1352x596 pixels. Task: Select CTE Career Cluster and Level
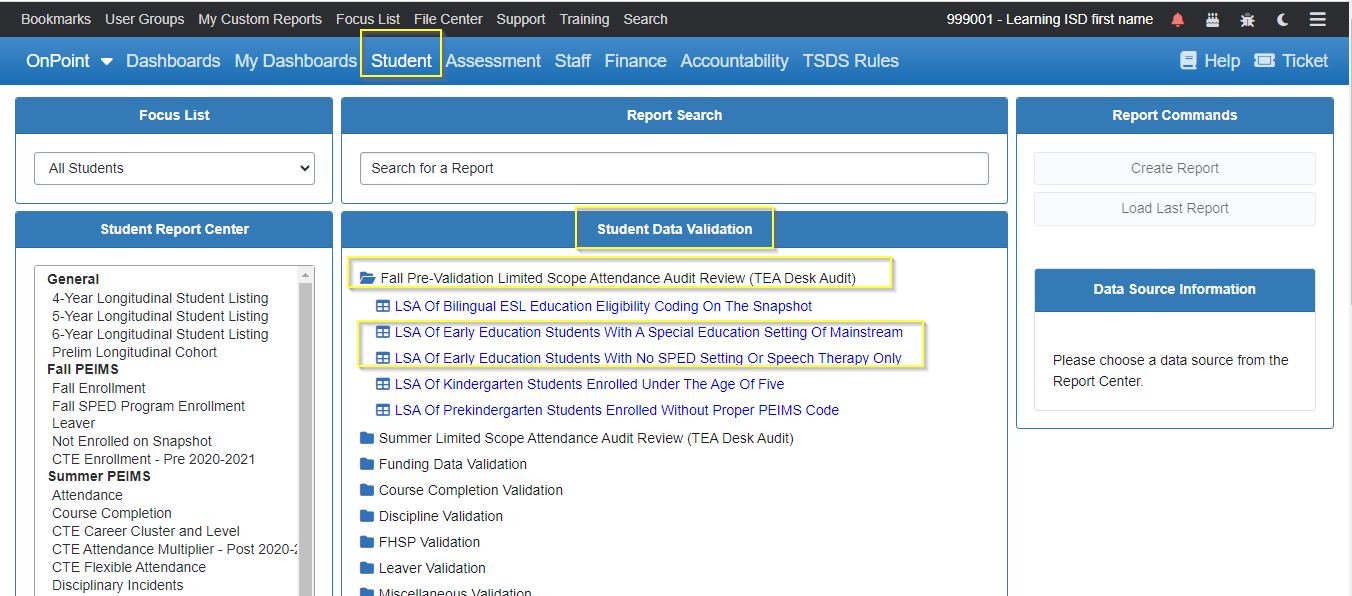146,531
